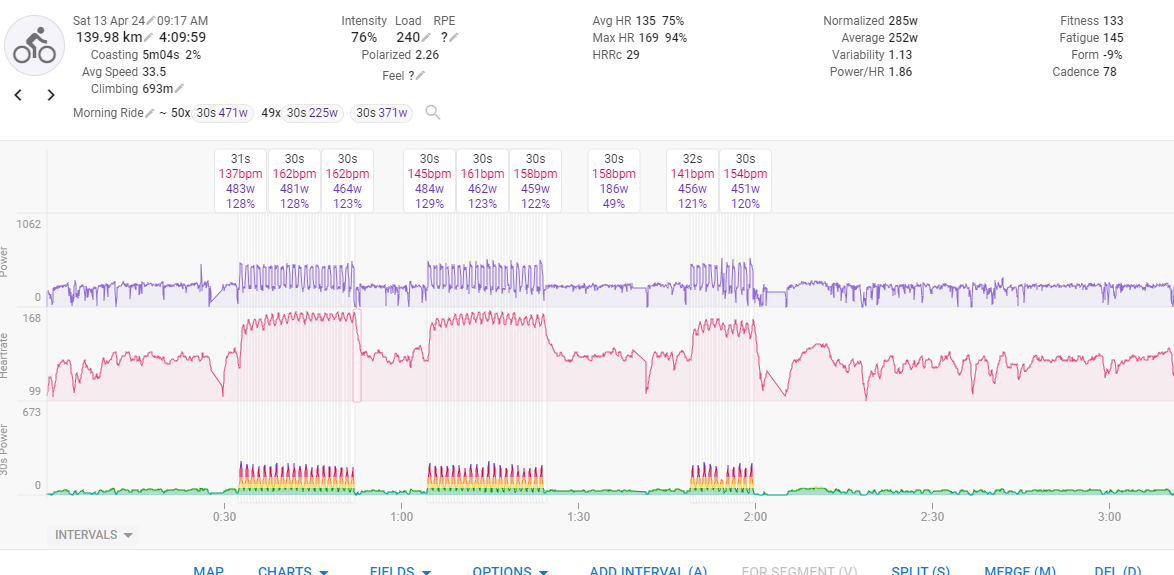
Task: Select the 31s 483w first interval label
Action: [x=241, y=181]
